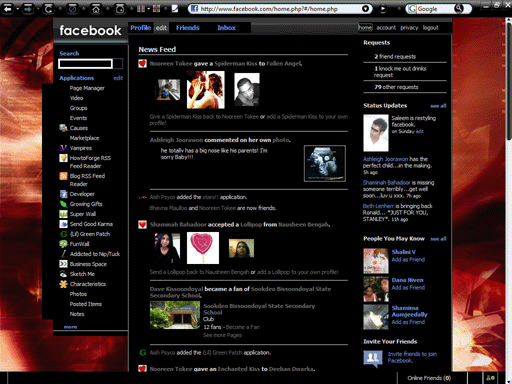View the 2 friend requests

[x=395, y=57]
